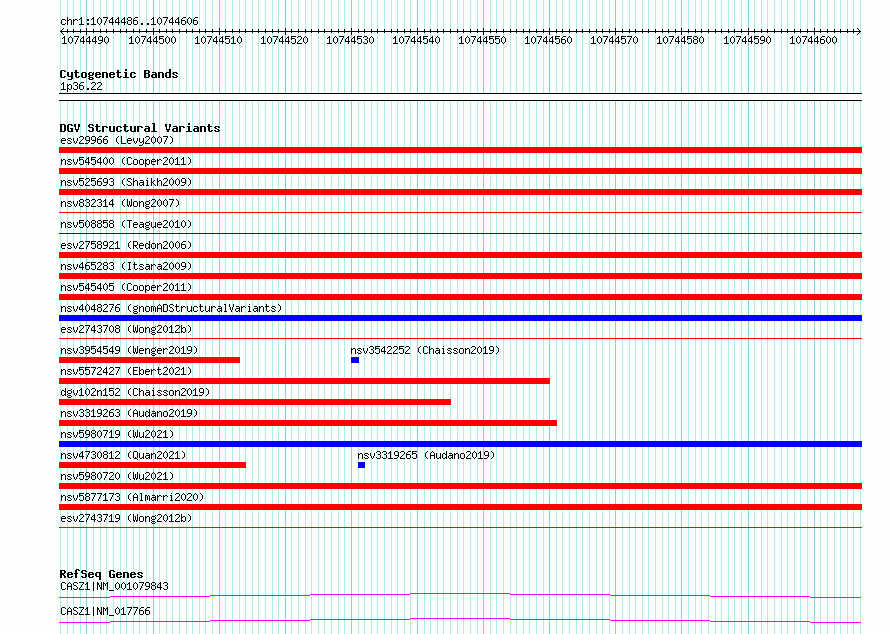Select the nsv5980720 (Wu2021) label
The image size is (890, 634).
pos(117,476)
